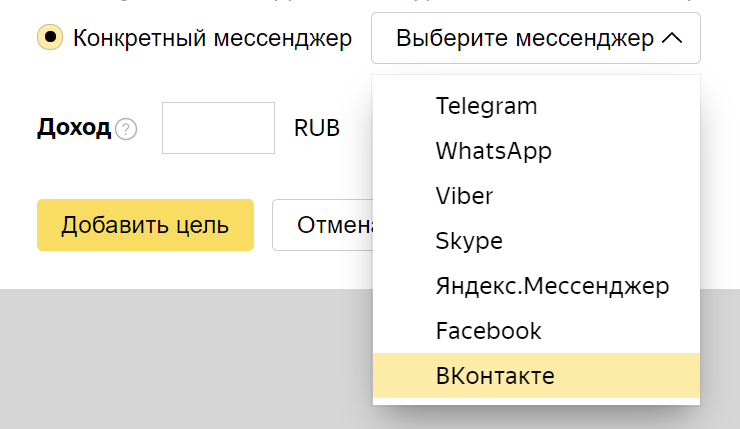The width and height of the screenshot is (740, 429).
Task: Click the white space right of RUB
Action: point(356,128)
